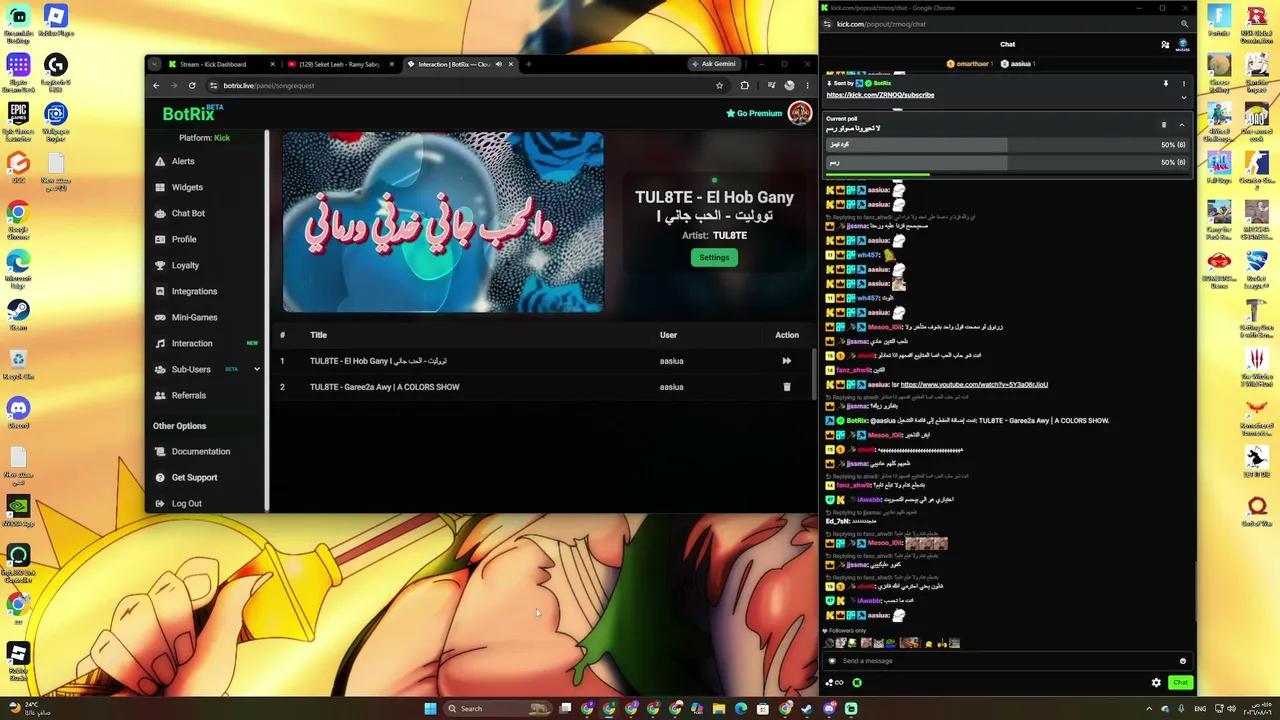Click the Send a message field

click(1007, 661)
